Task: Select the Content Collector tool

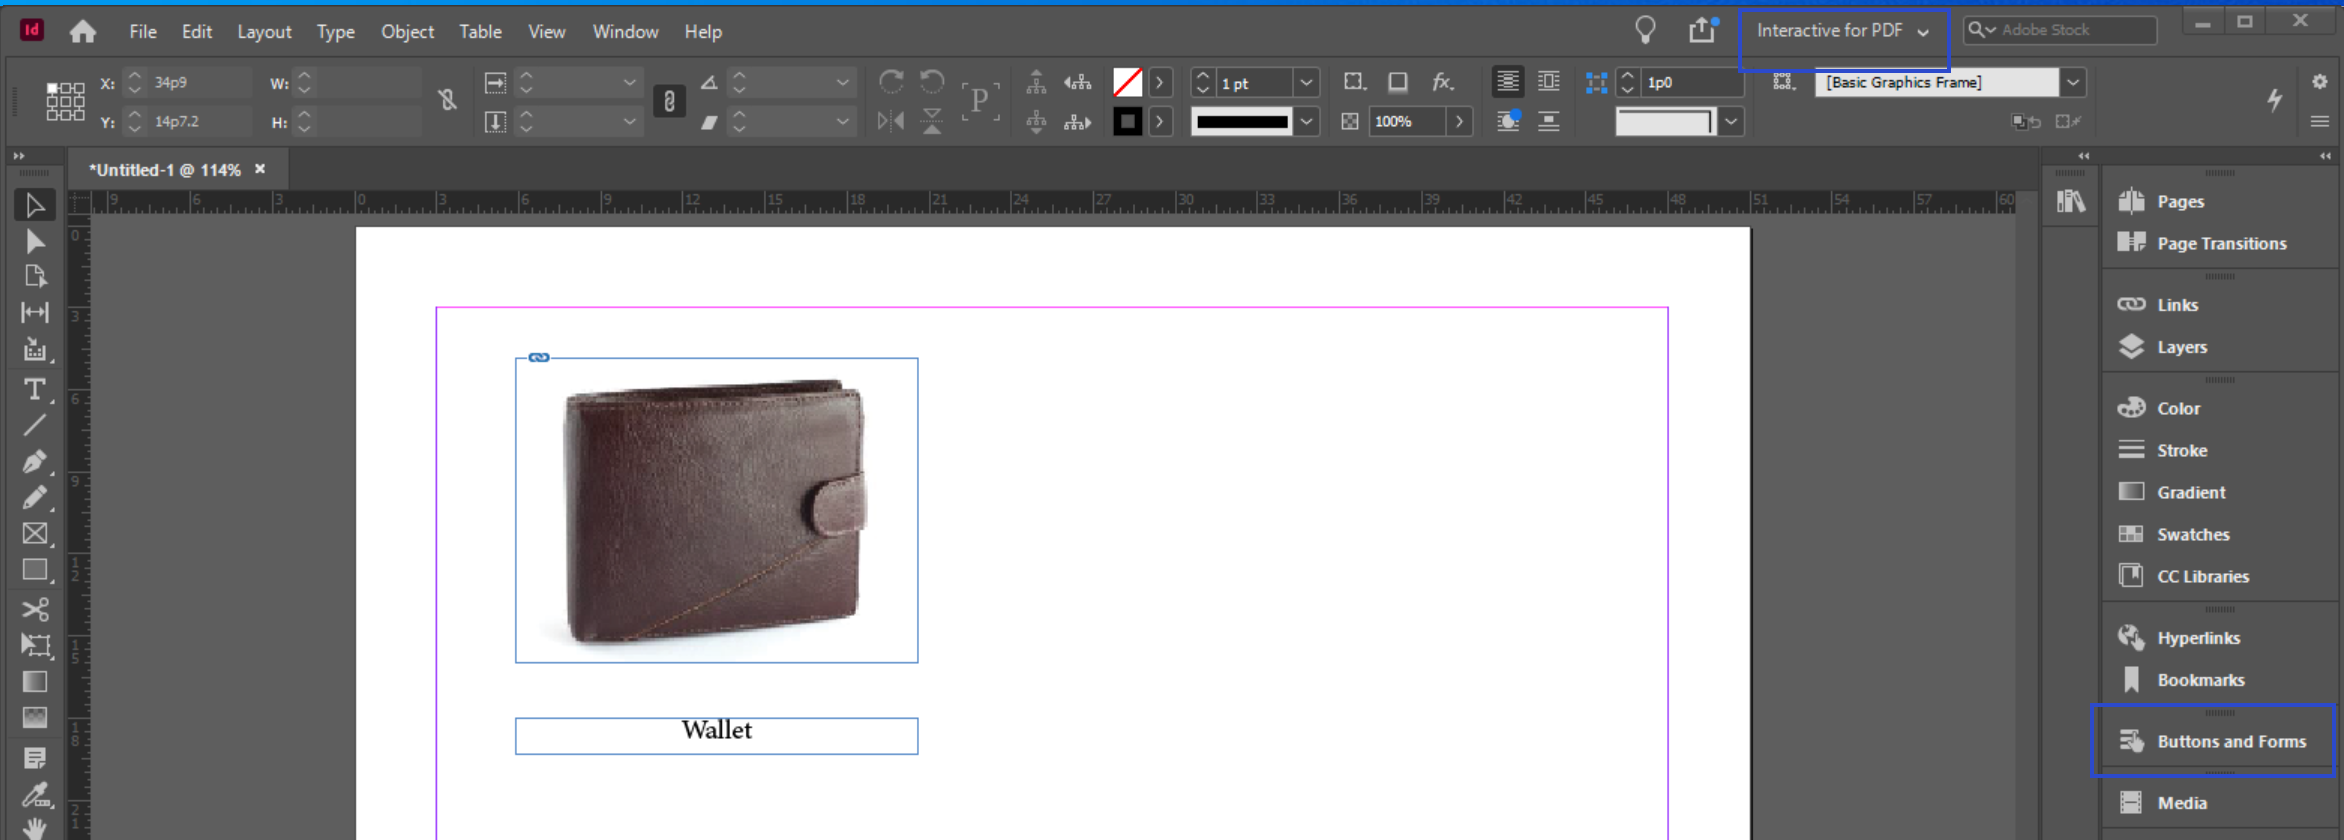Action: tap(34, 349)
